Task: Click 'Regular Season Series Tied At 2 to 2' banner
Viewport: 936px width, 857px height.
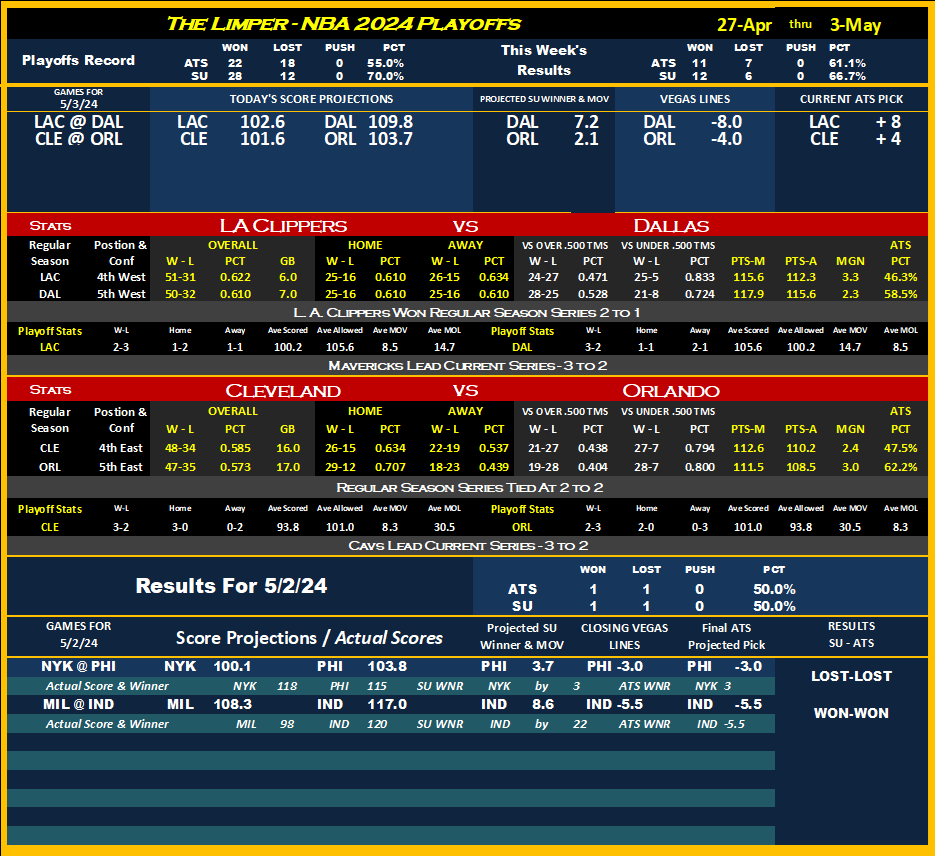Action: pos(469,488)
